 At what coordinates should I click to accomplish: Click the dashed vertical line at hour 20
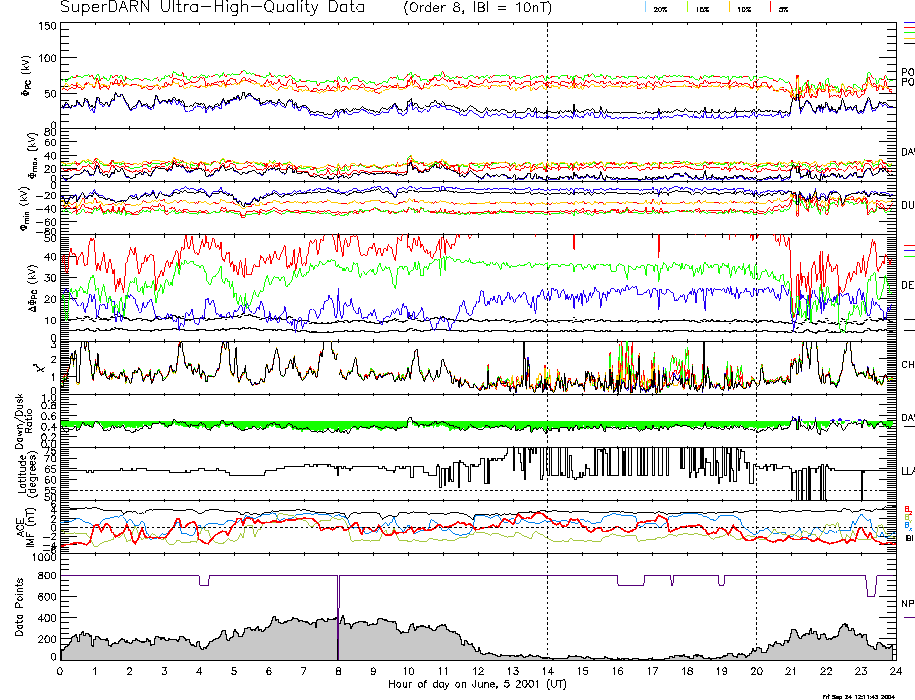click(756, 300)
